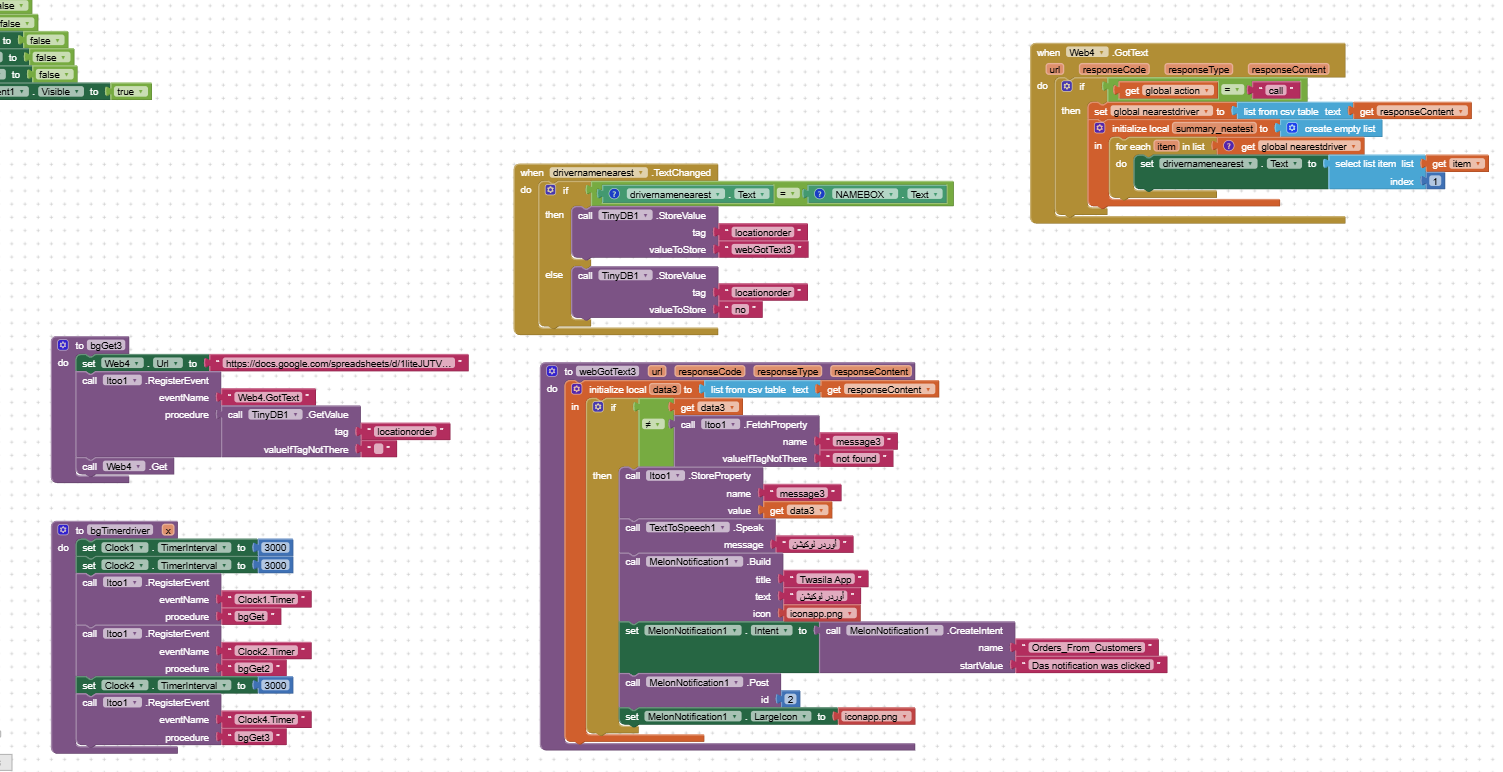Edit the summary_neatest local variable name

(x=1213, y=129)
